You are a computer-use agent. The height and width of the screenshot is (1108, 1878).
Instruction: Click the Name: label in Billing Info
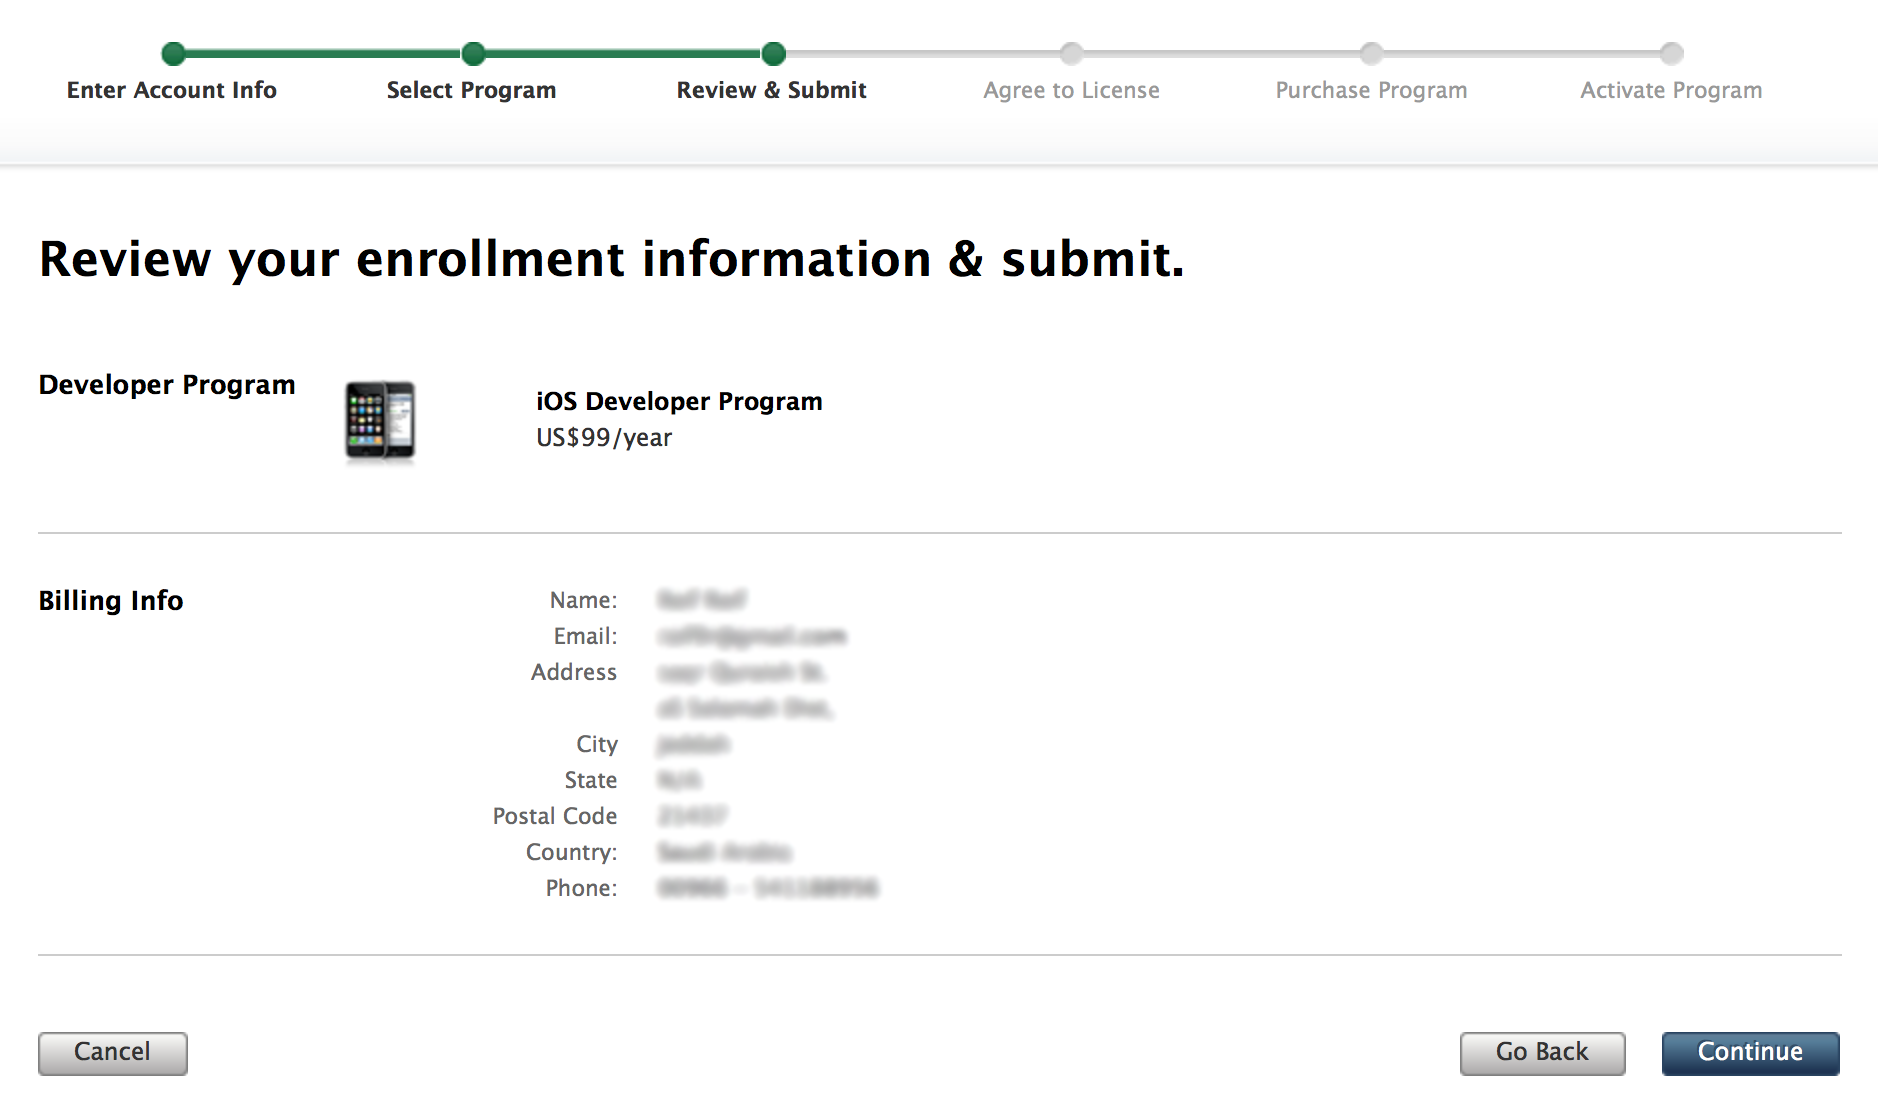[583, 600]
